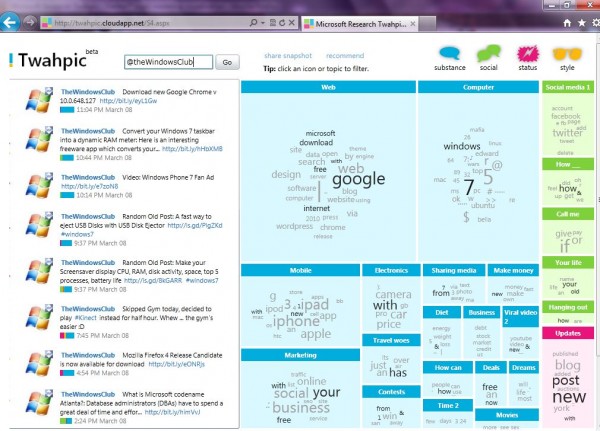Click the stop X icon in address bar
Image resolution: width=600 pixels, height=431 pixels.
(292, 23)
